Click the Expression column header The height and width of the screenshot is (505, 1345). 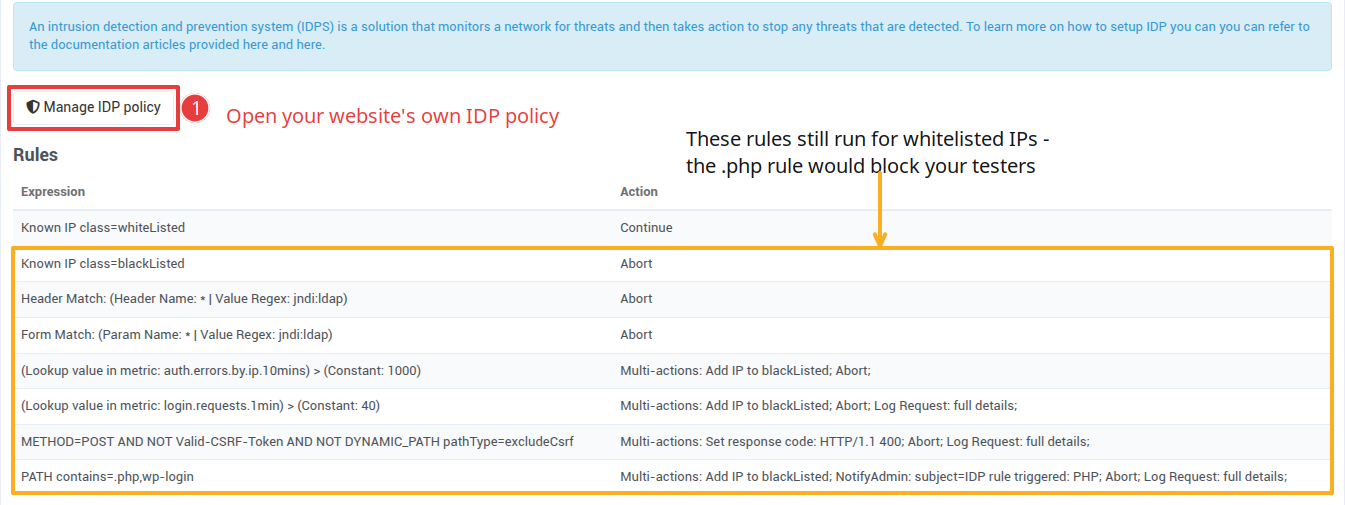point(53,191)
